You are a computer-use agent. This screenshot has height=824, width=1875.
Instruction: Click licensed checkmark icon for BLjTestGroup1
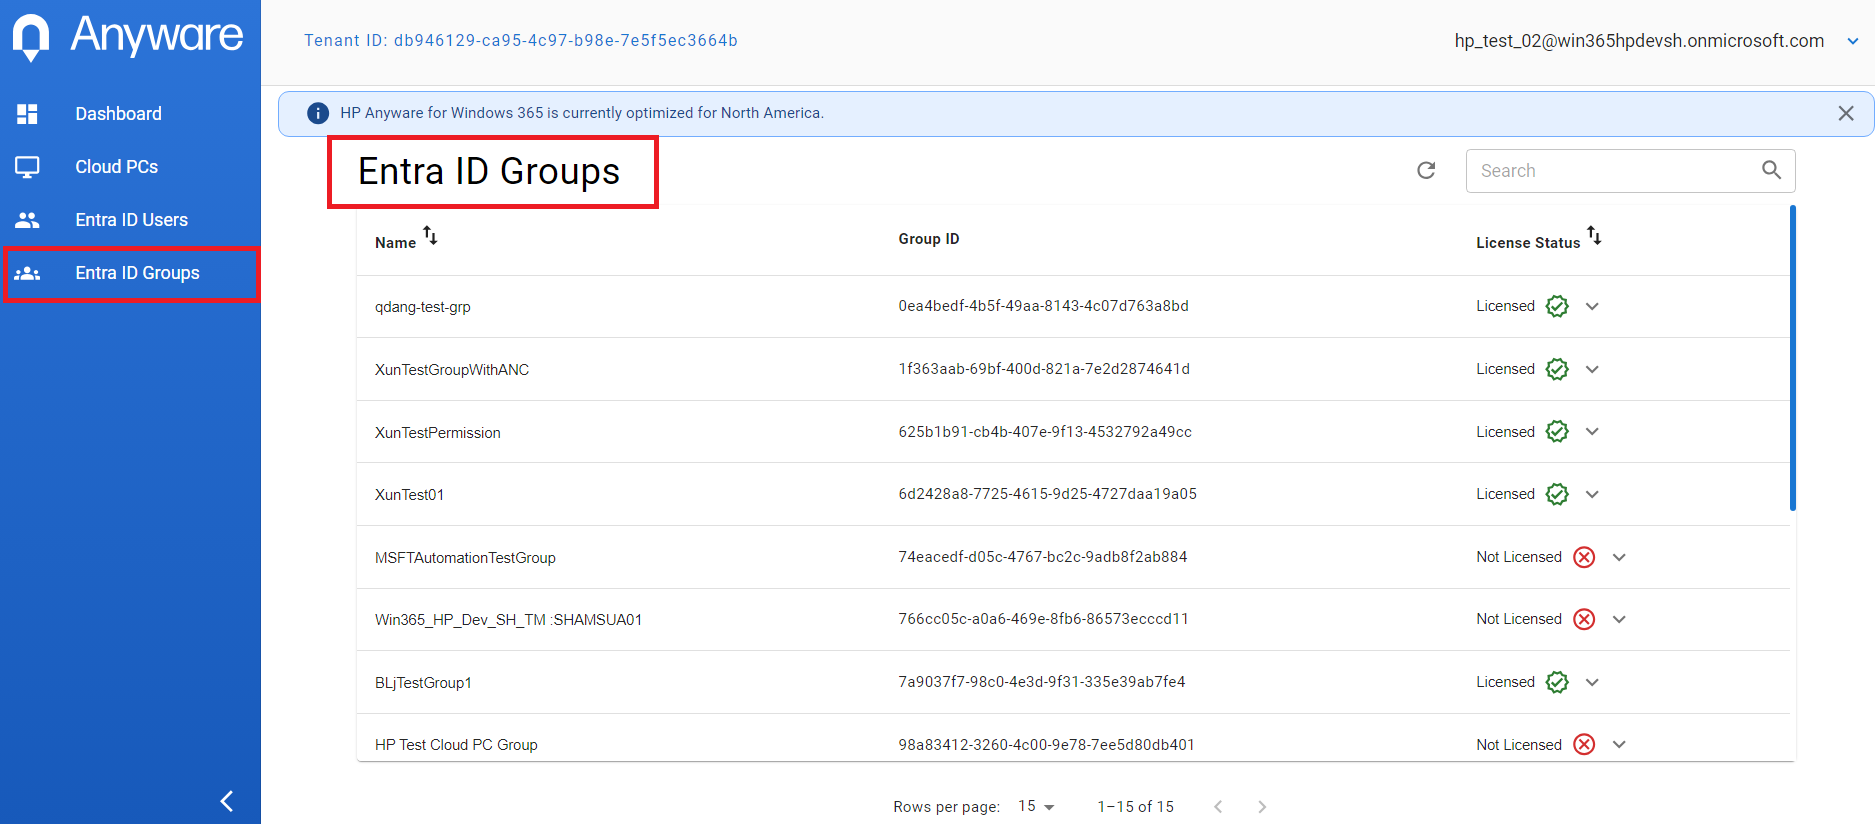tap(1557, 682)
